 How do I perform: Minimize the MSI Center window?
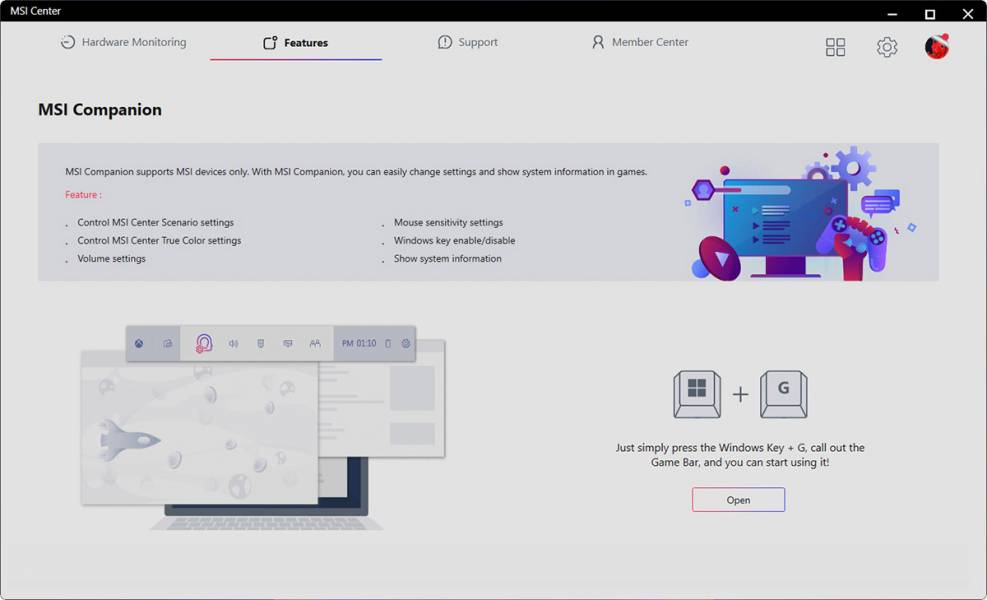(892, 14)
